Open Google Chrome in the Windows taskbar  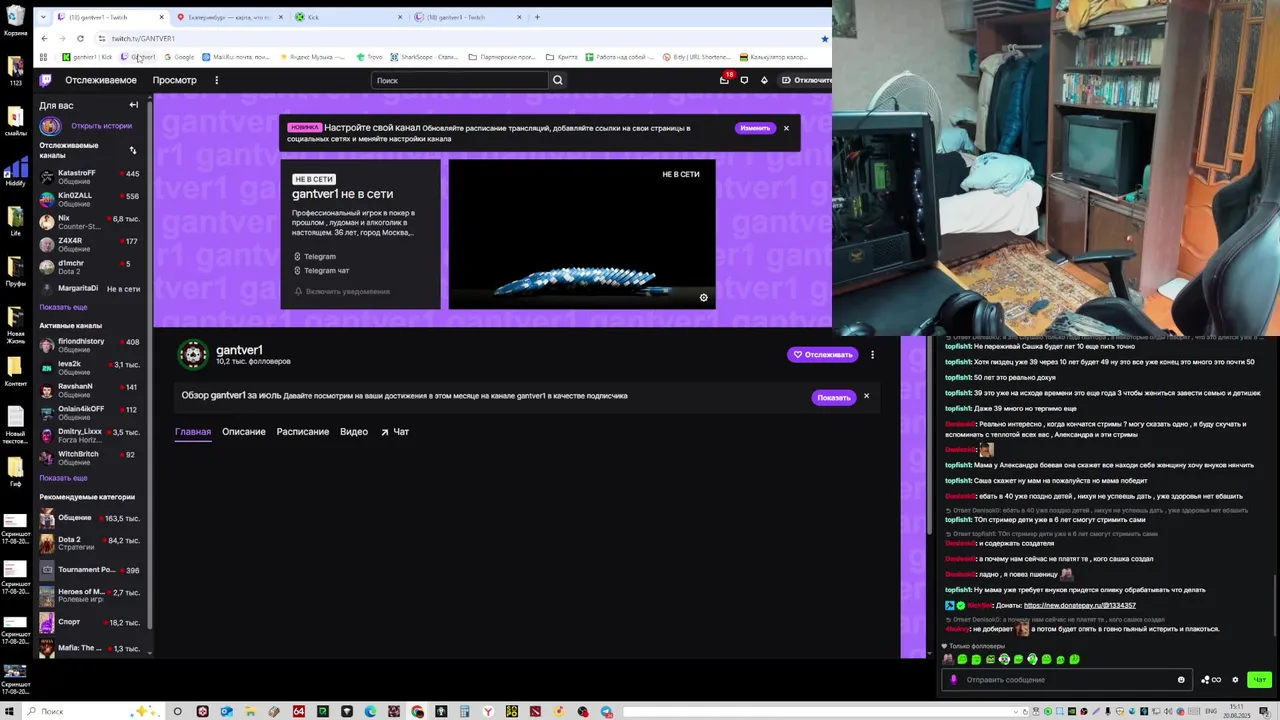tap(417, 711)
